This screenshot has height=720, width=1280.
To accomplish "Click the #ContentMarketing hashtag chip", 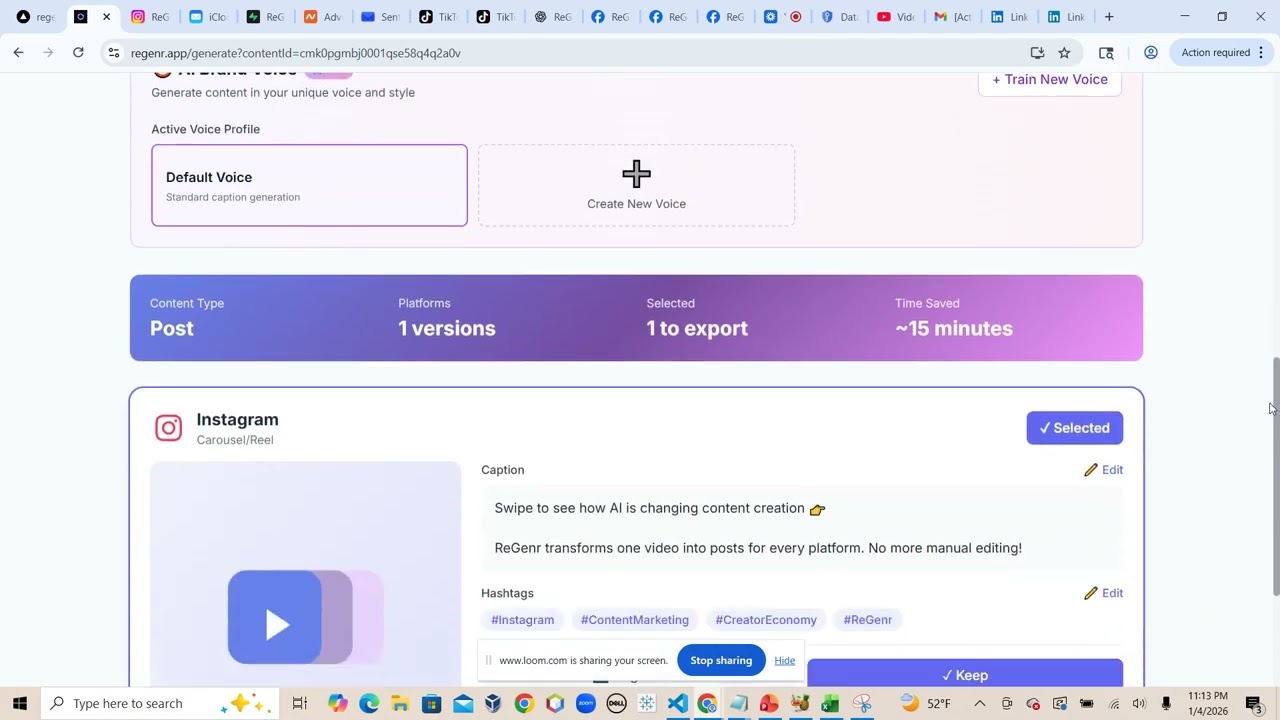I will tap(635, 620).
